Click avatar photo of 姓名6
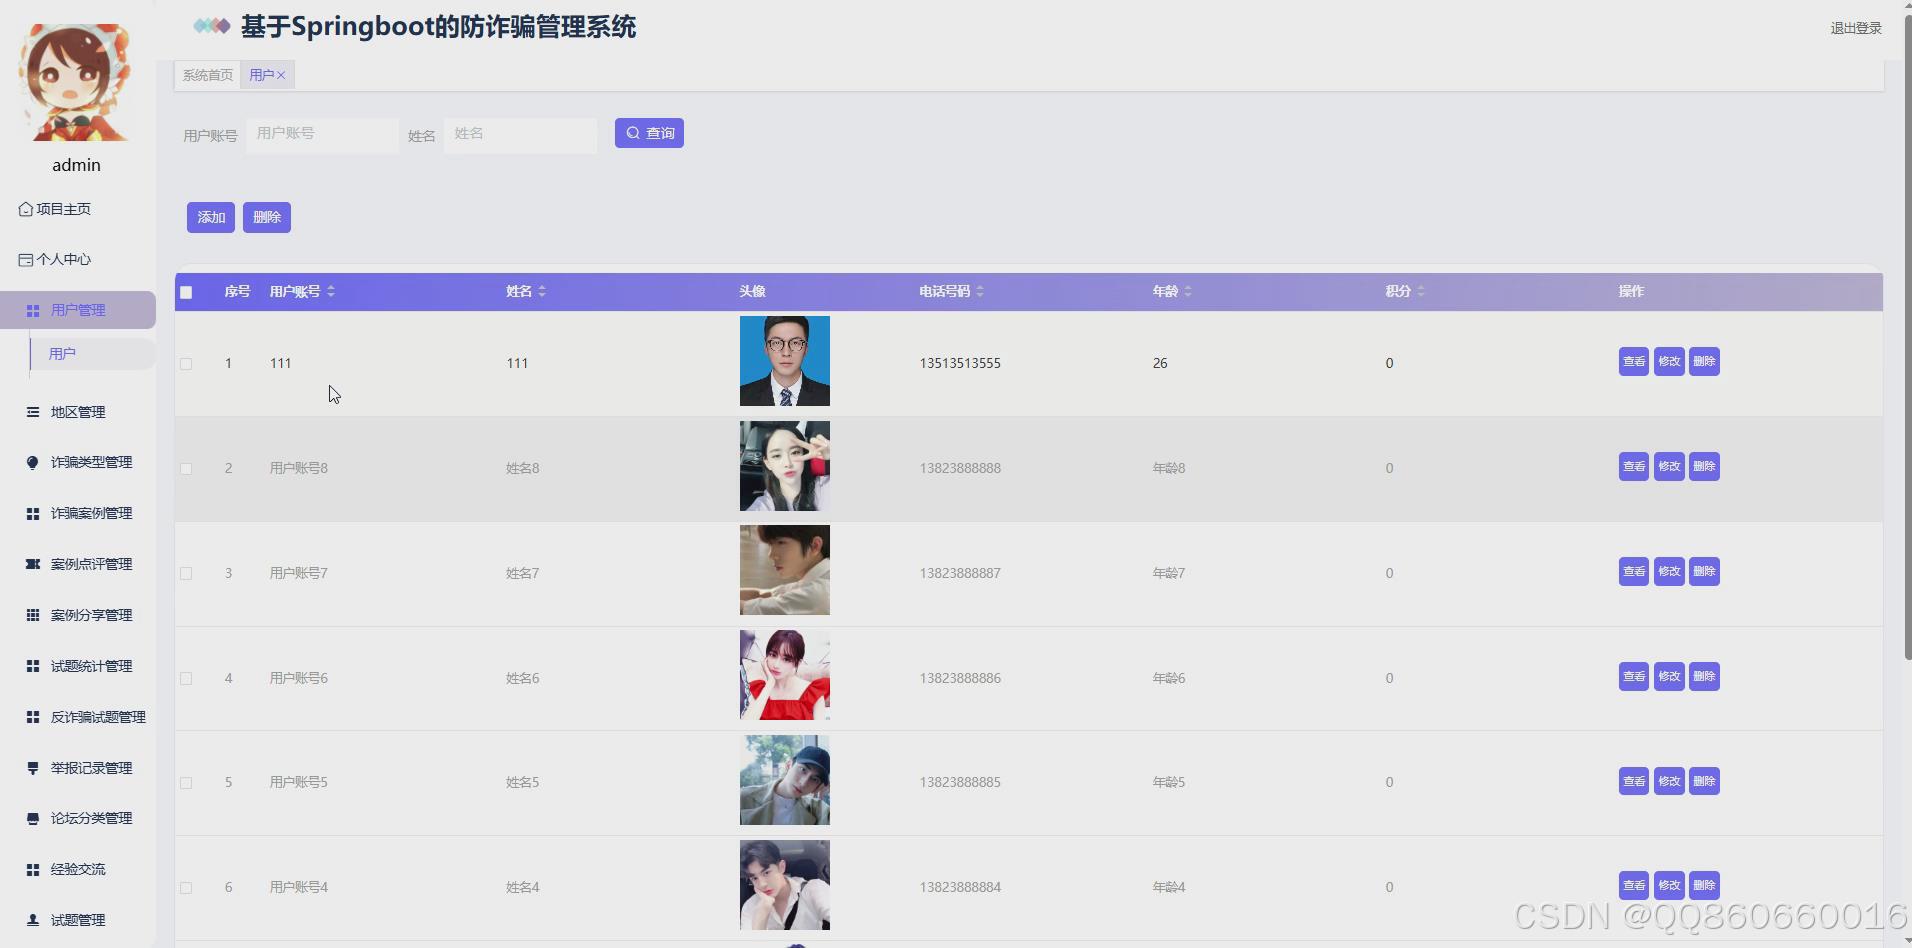 pos(785,675)
